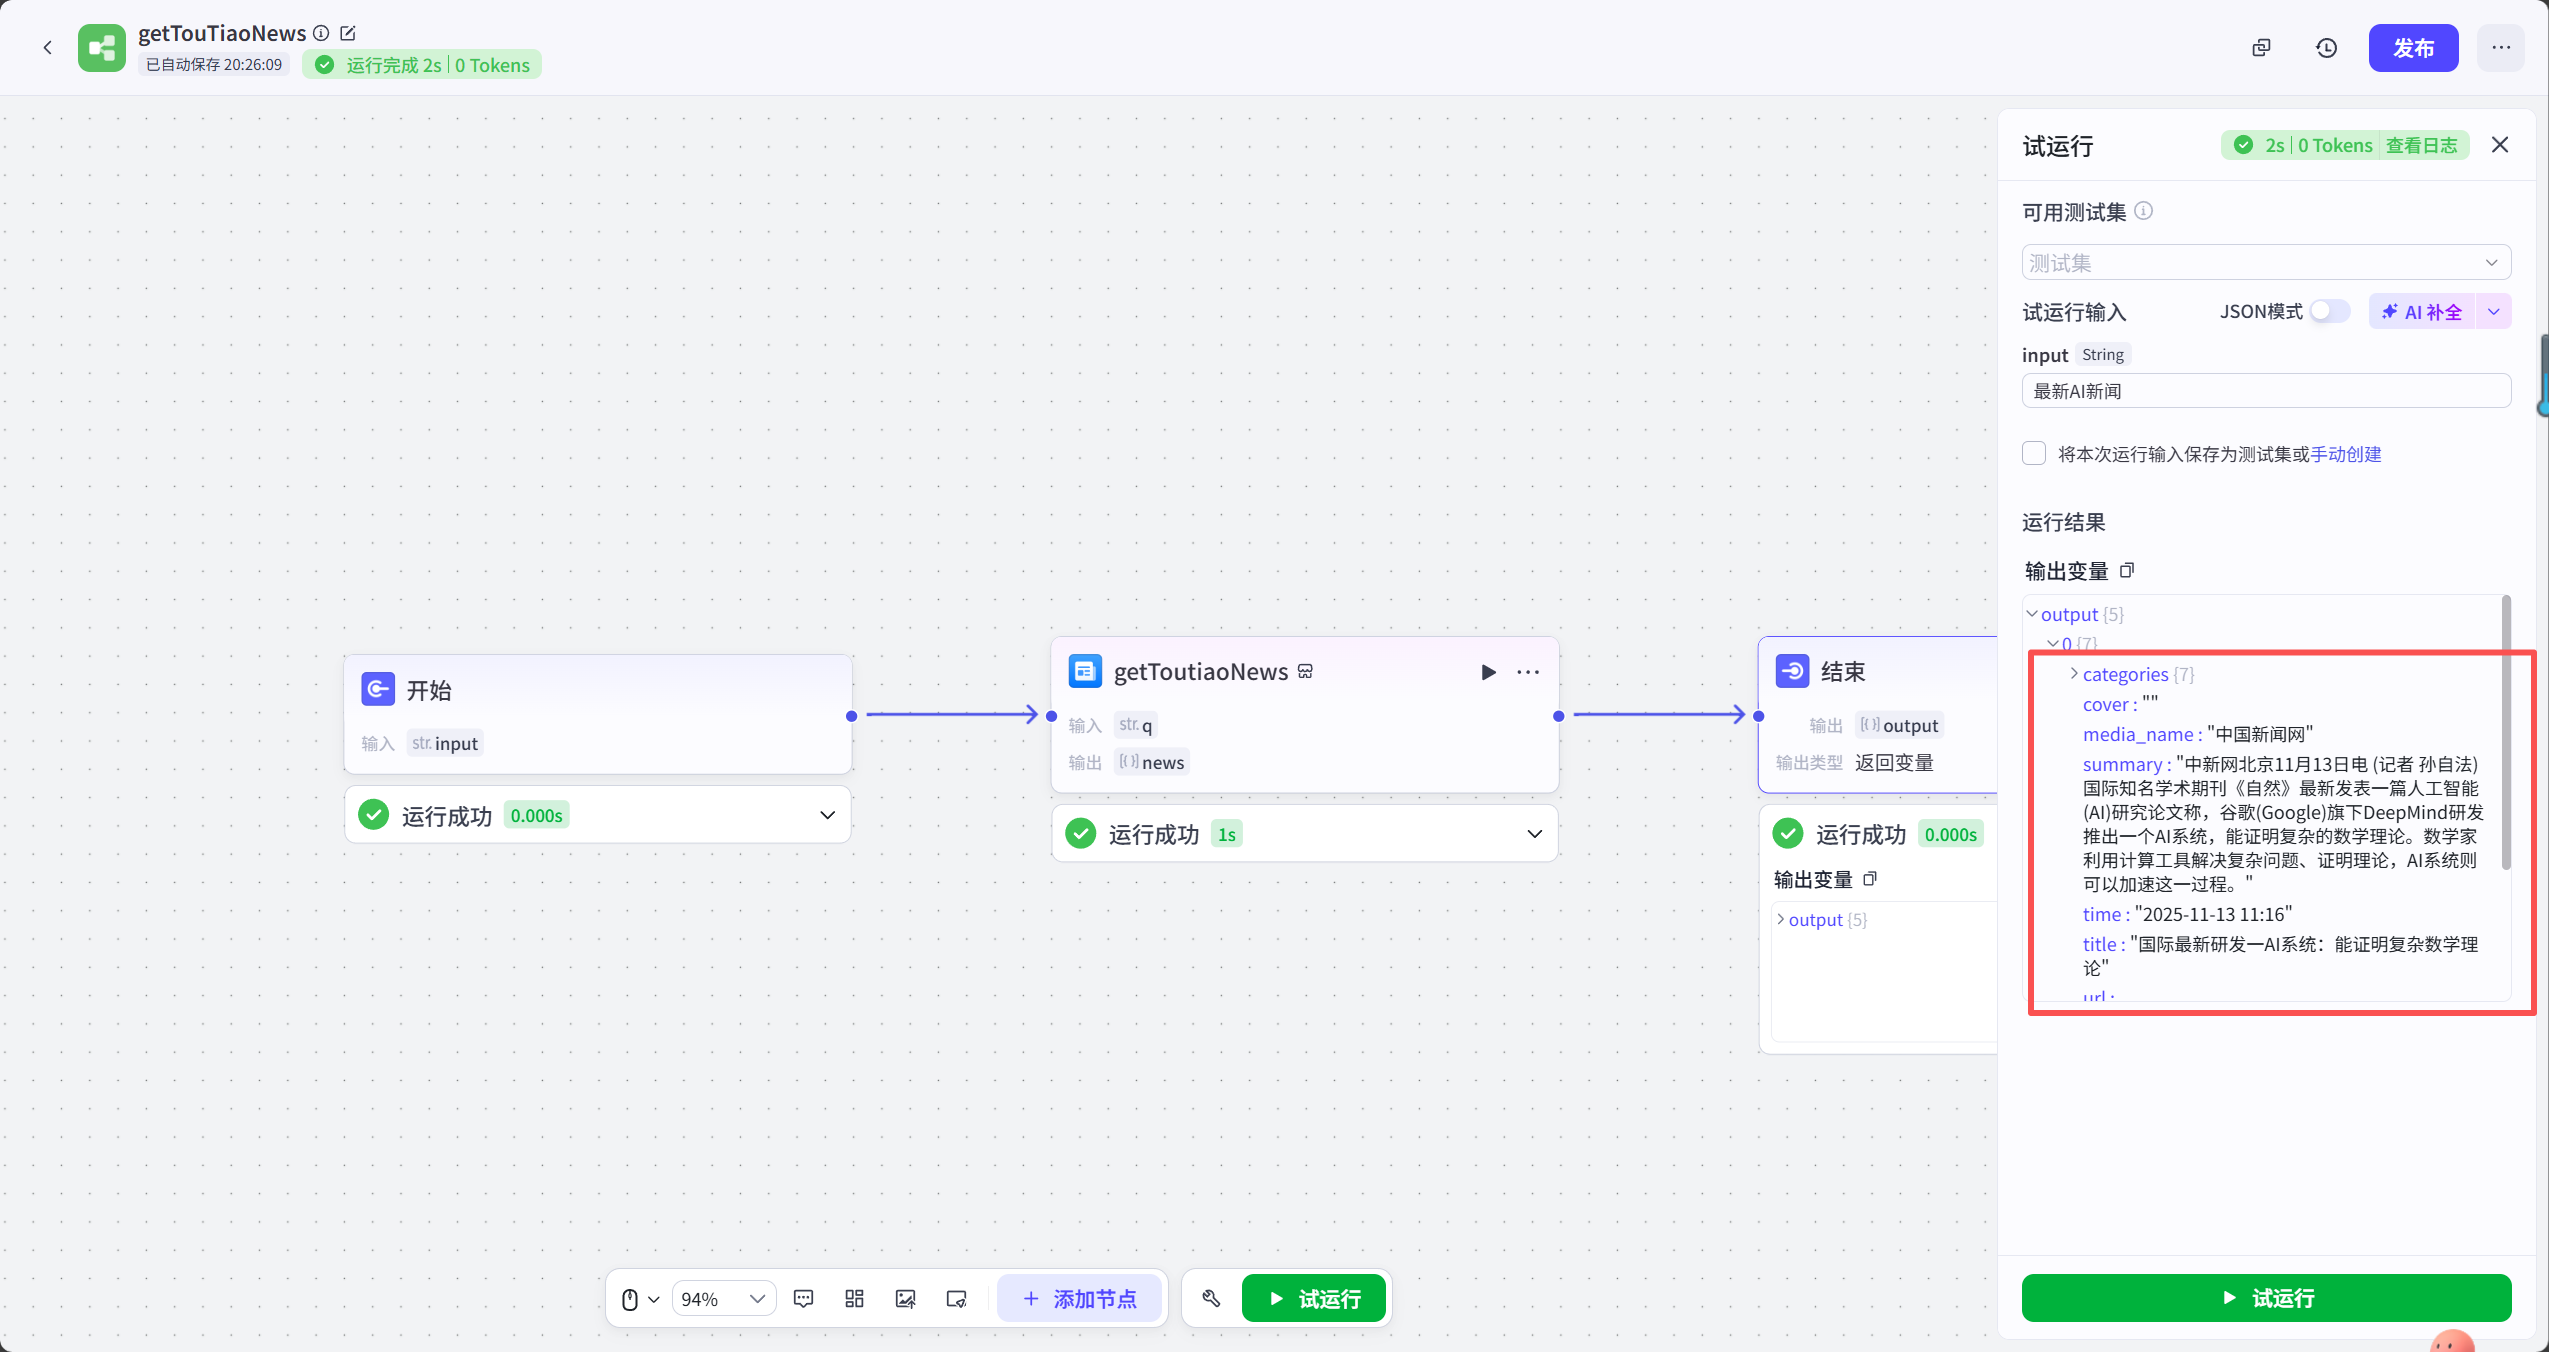Image resolution: width=2549 pixels, height=1352 pixels.
Task: Click the input text field
Action: click(x=2265, y=391)
